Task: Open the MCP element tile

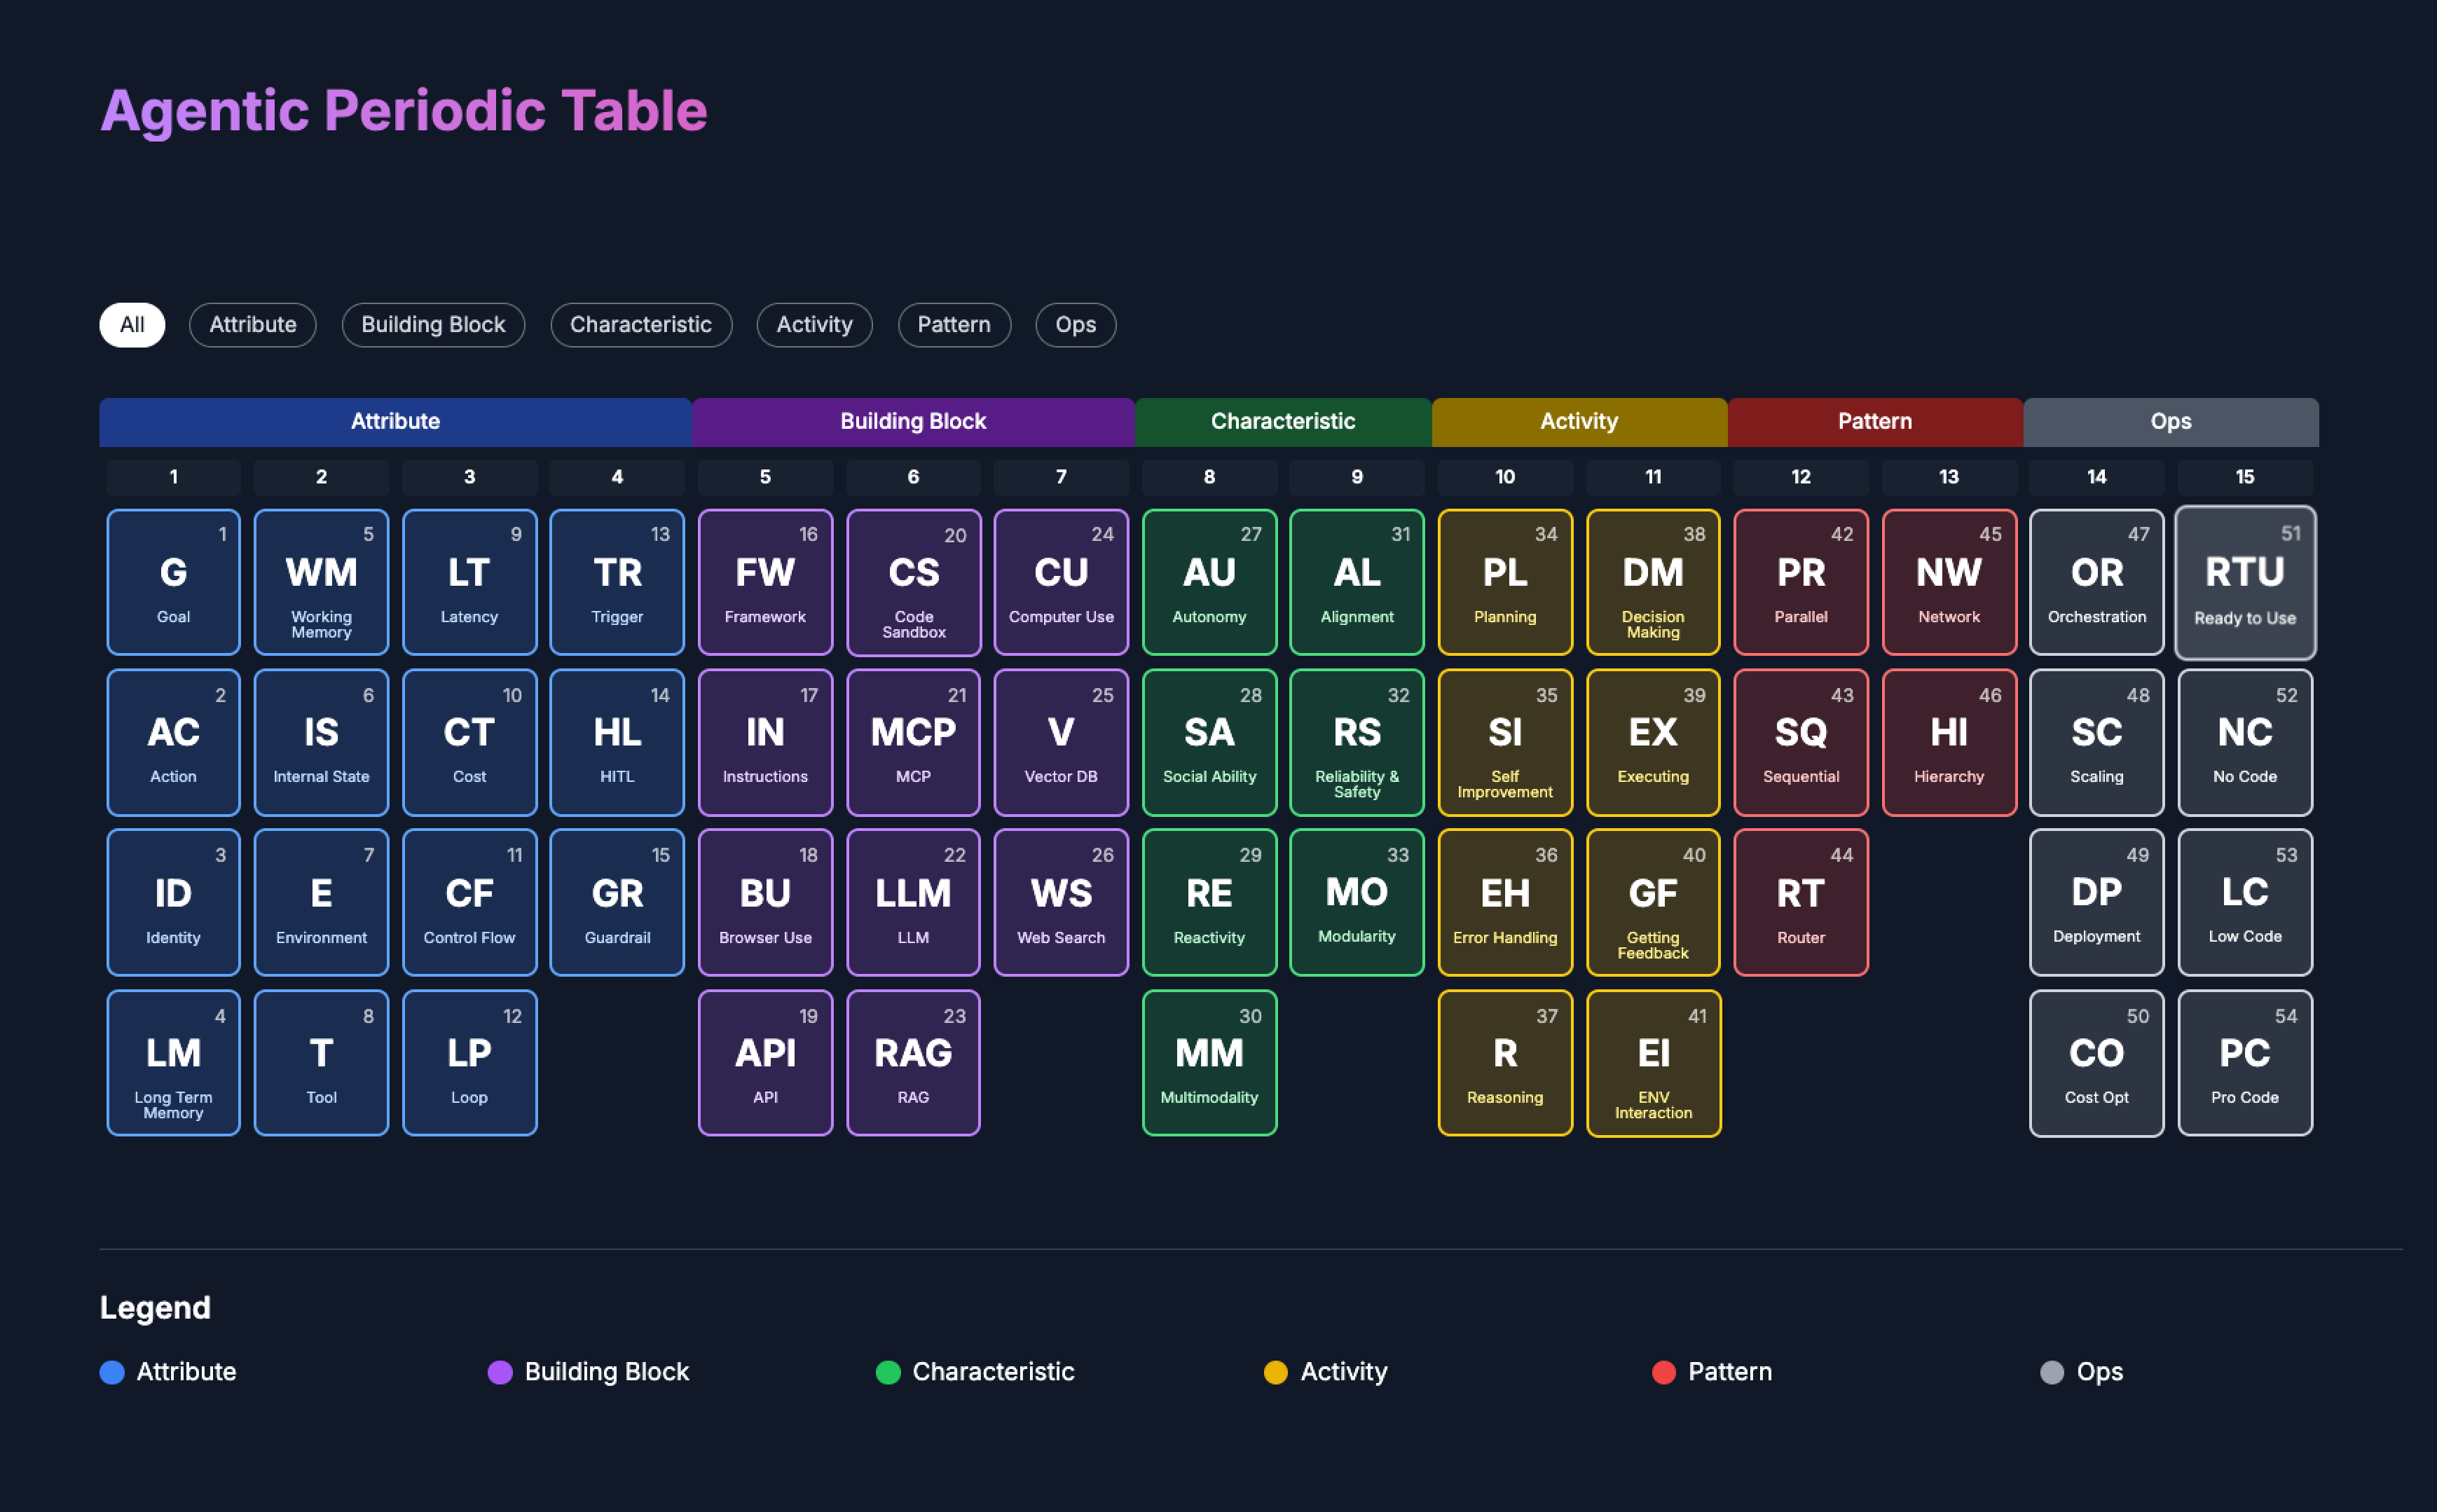Action: 913,742
